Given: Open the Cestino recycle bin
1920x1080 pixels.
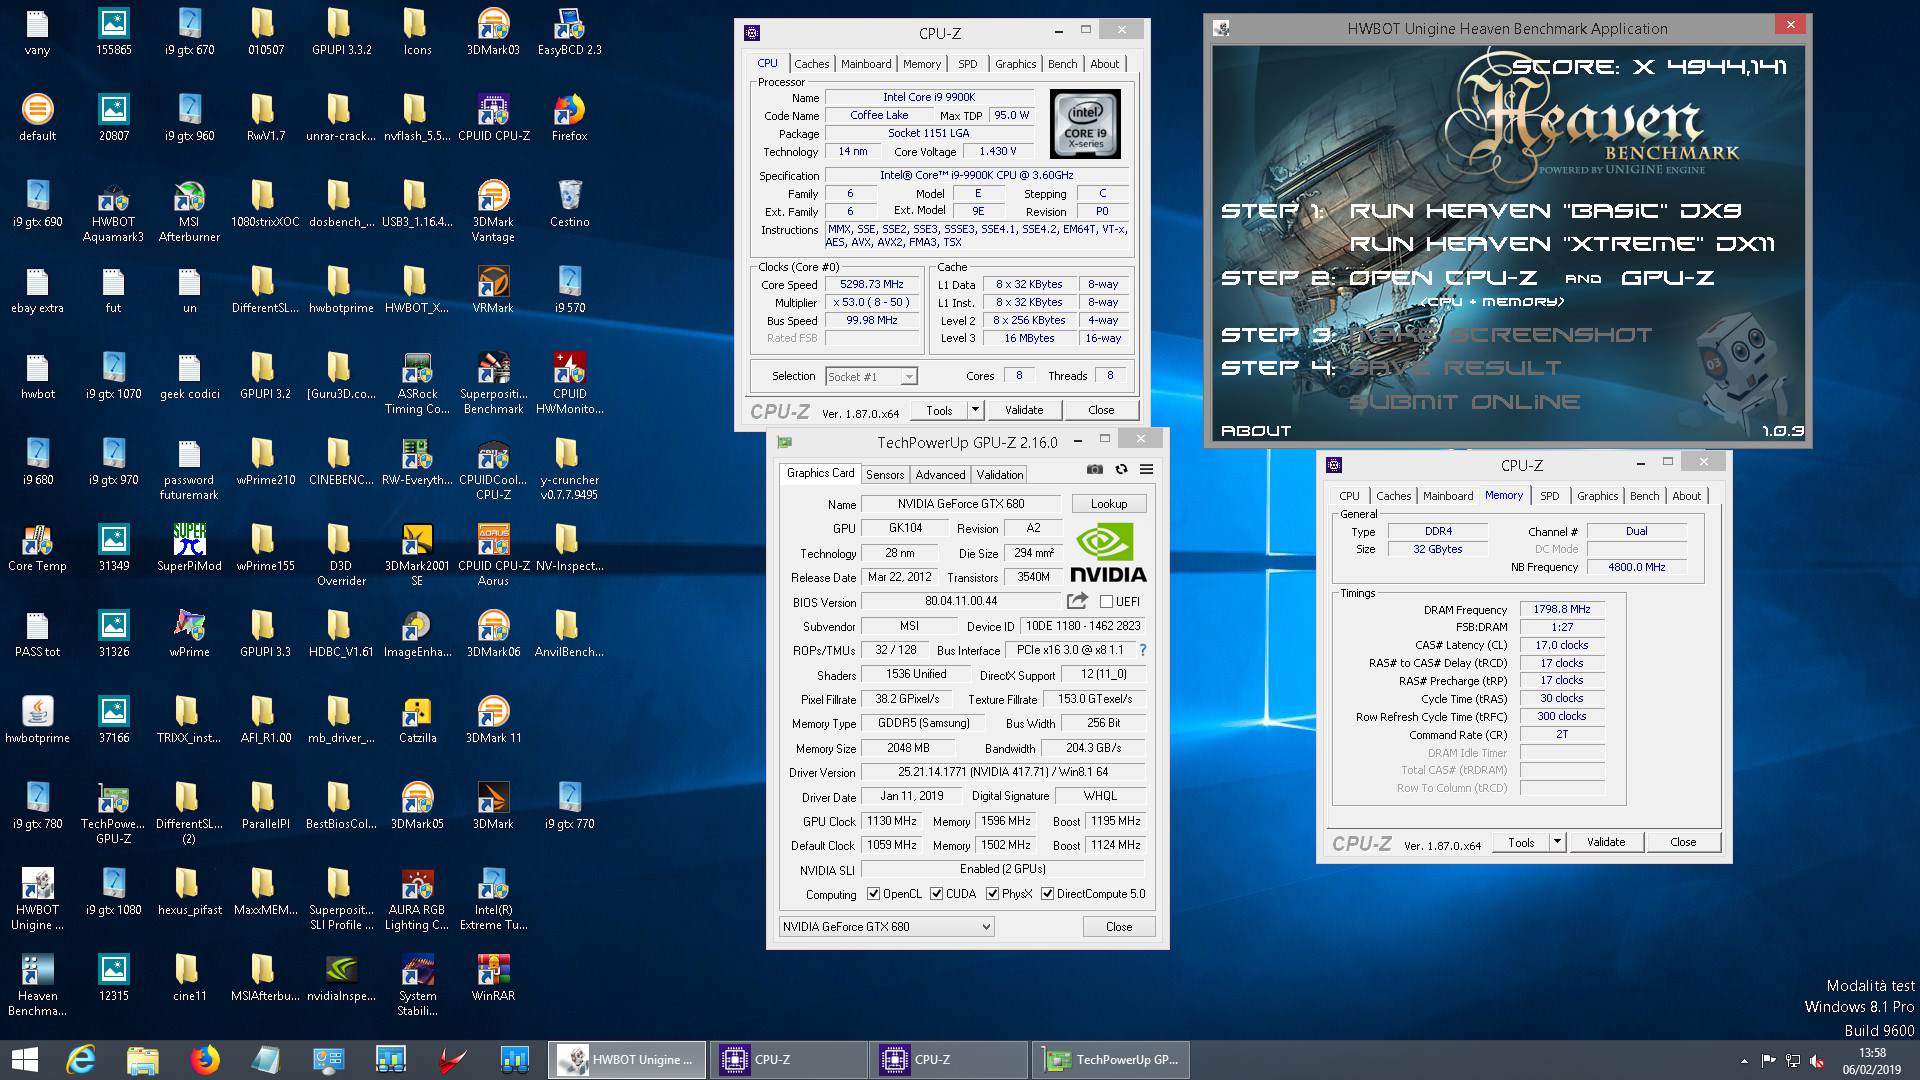Looking at the screenshot, I should point(569,204).
